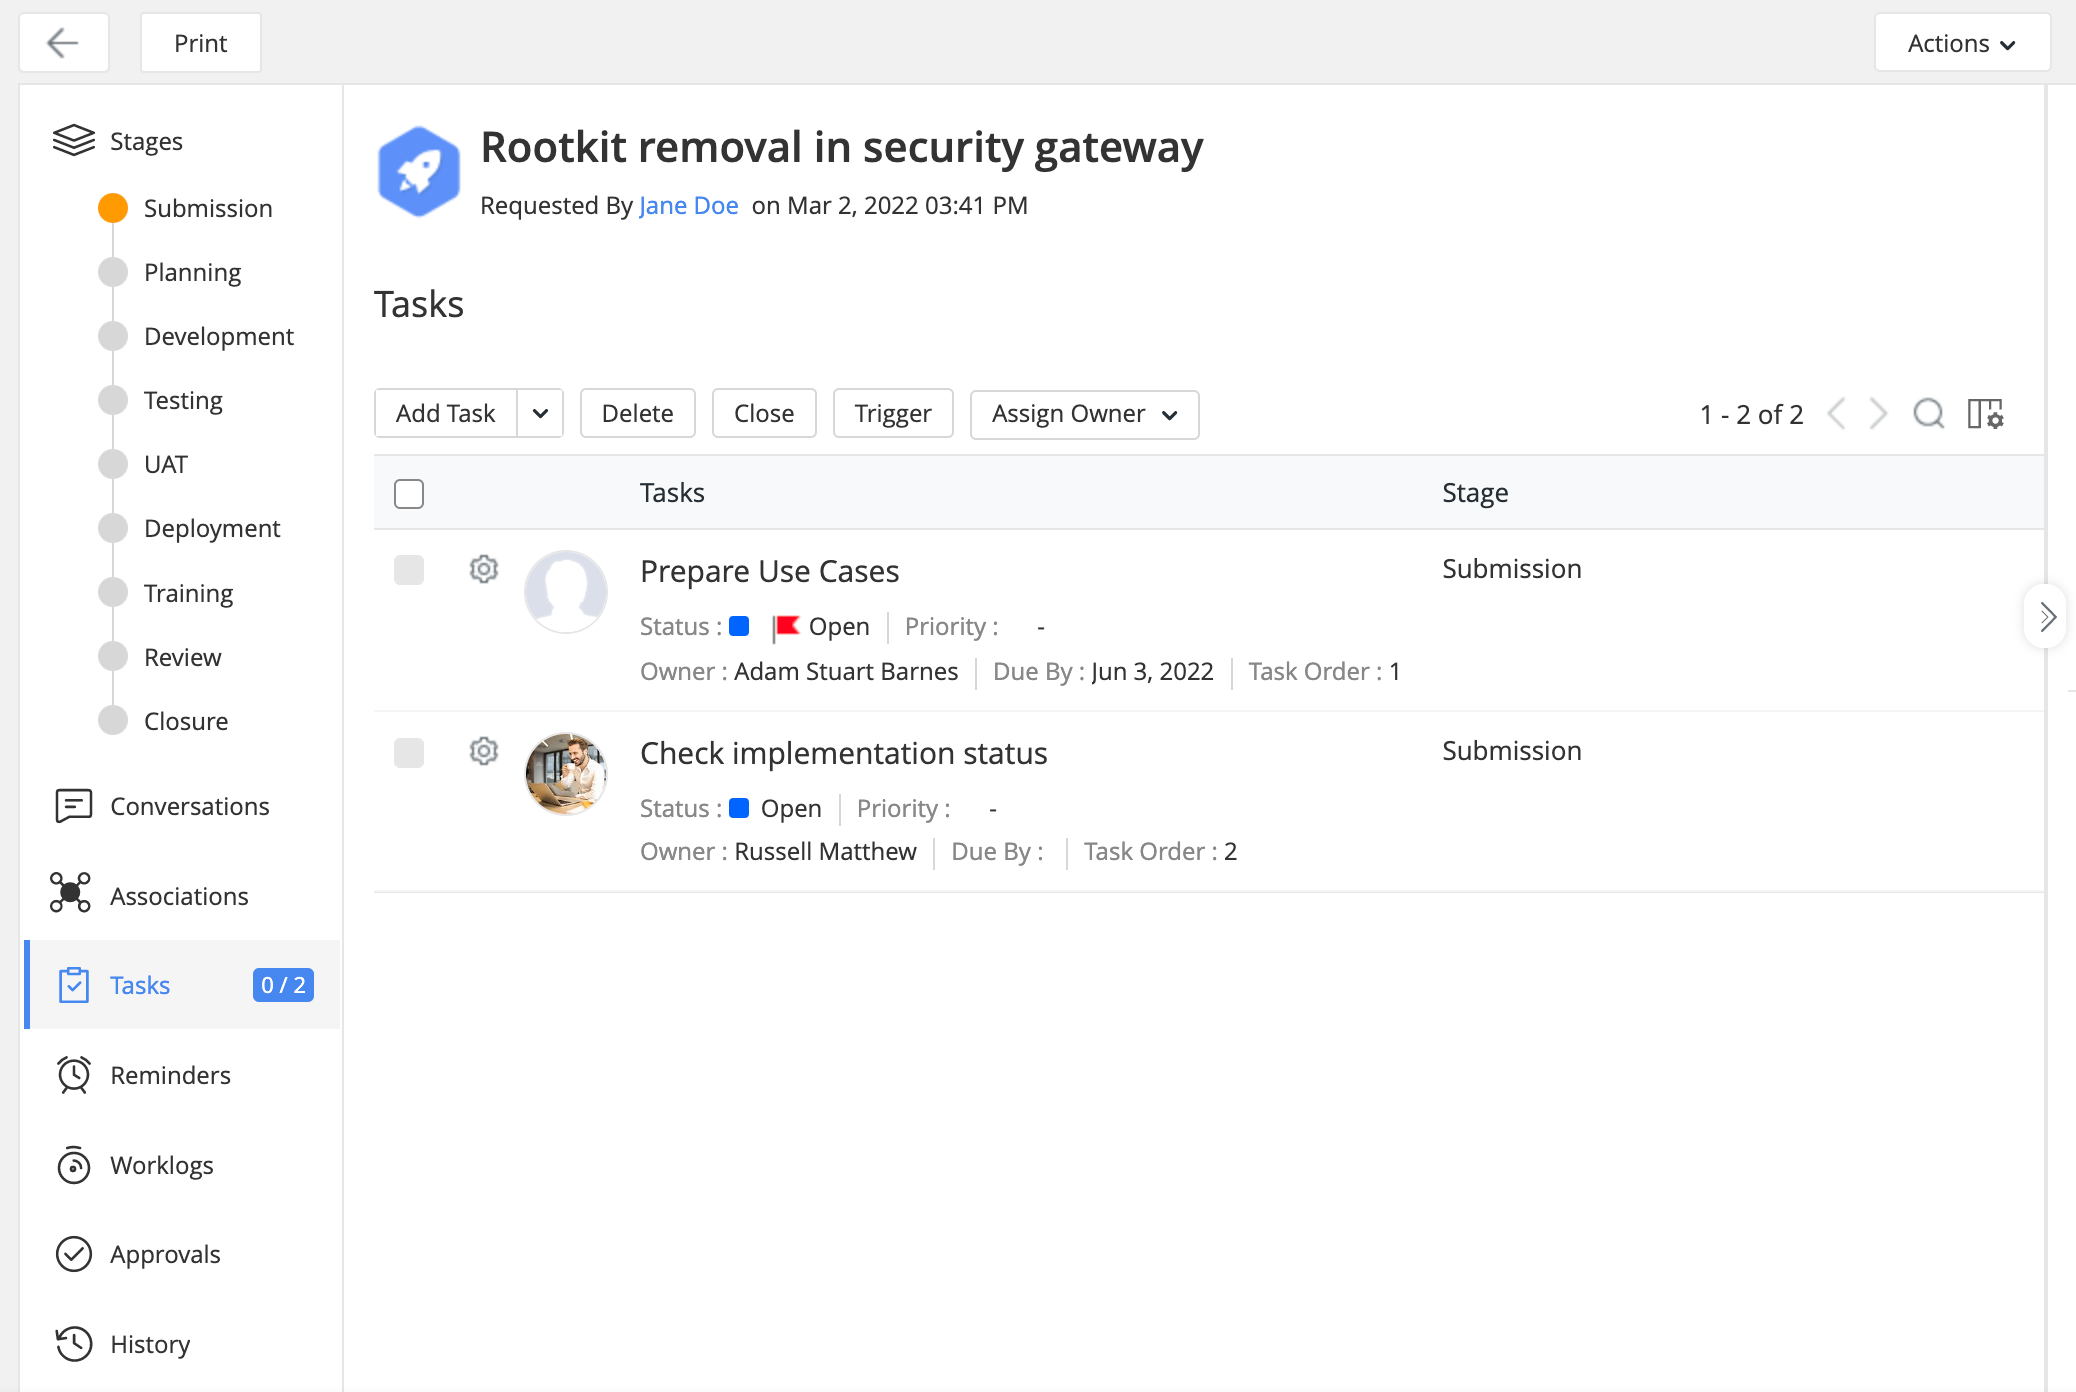Check the Prepare Use Cases task checkbox

point(409,570)
